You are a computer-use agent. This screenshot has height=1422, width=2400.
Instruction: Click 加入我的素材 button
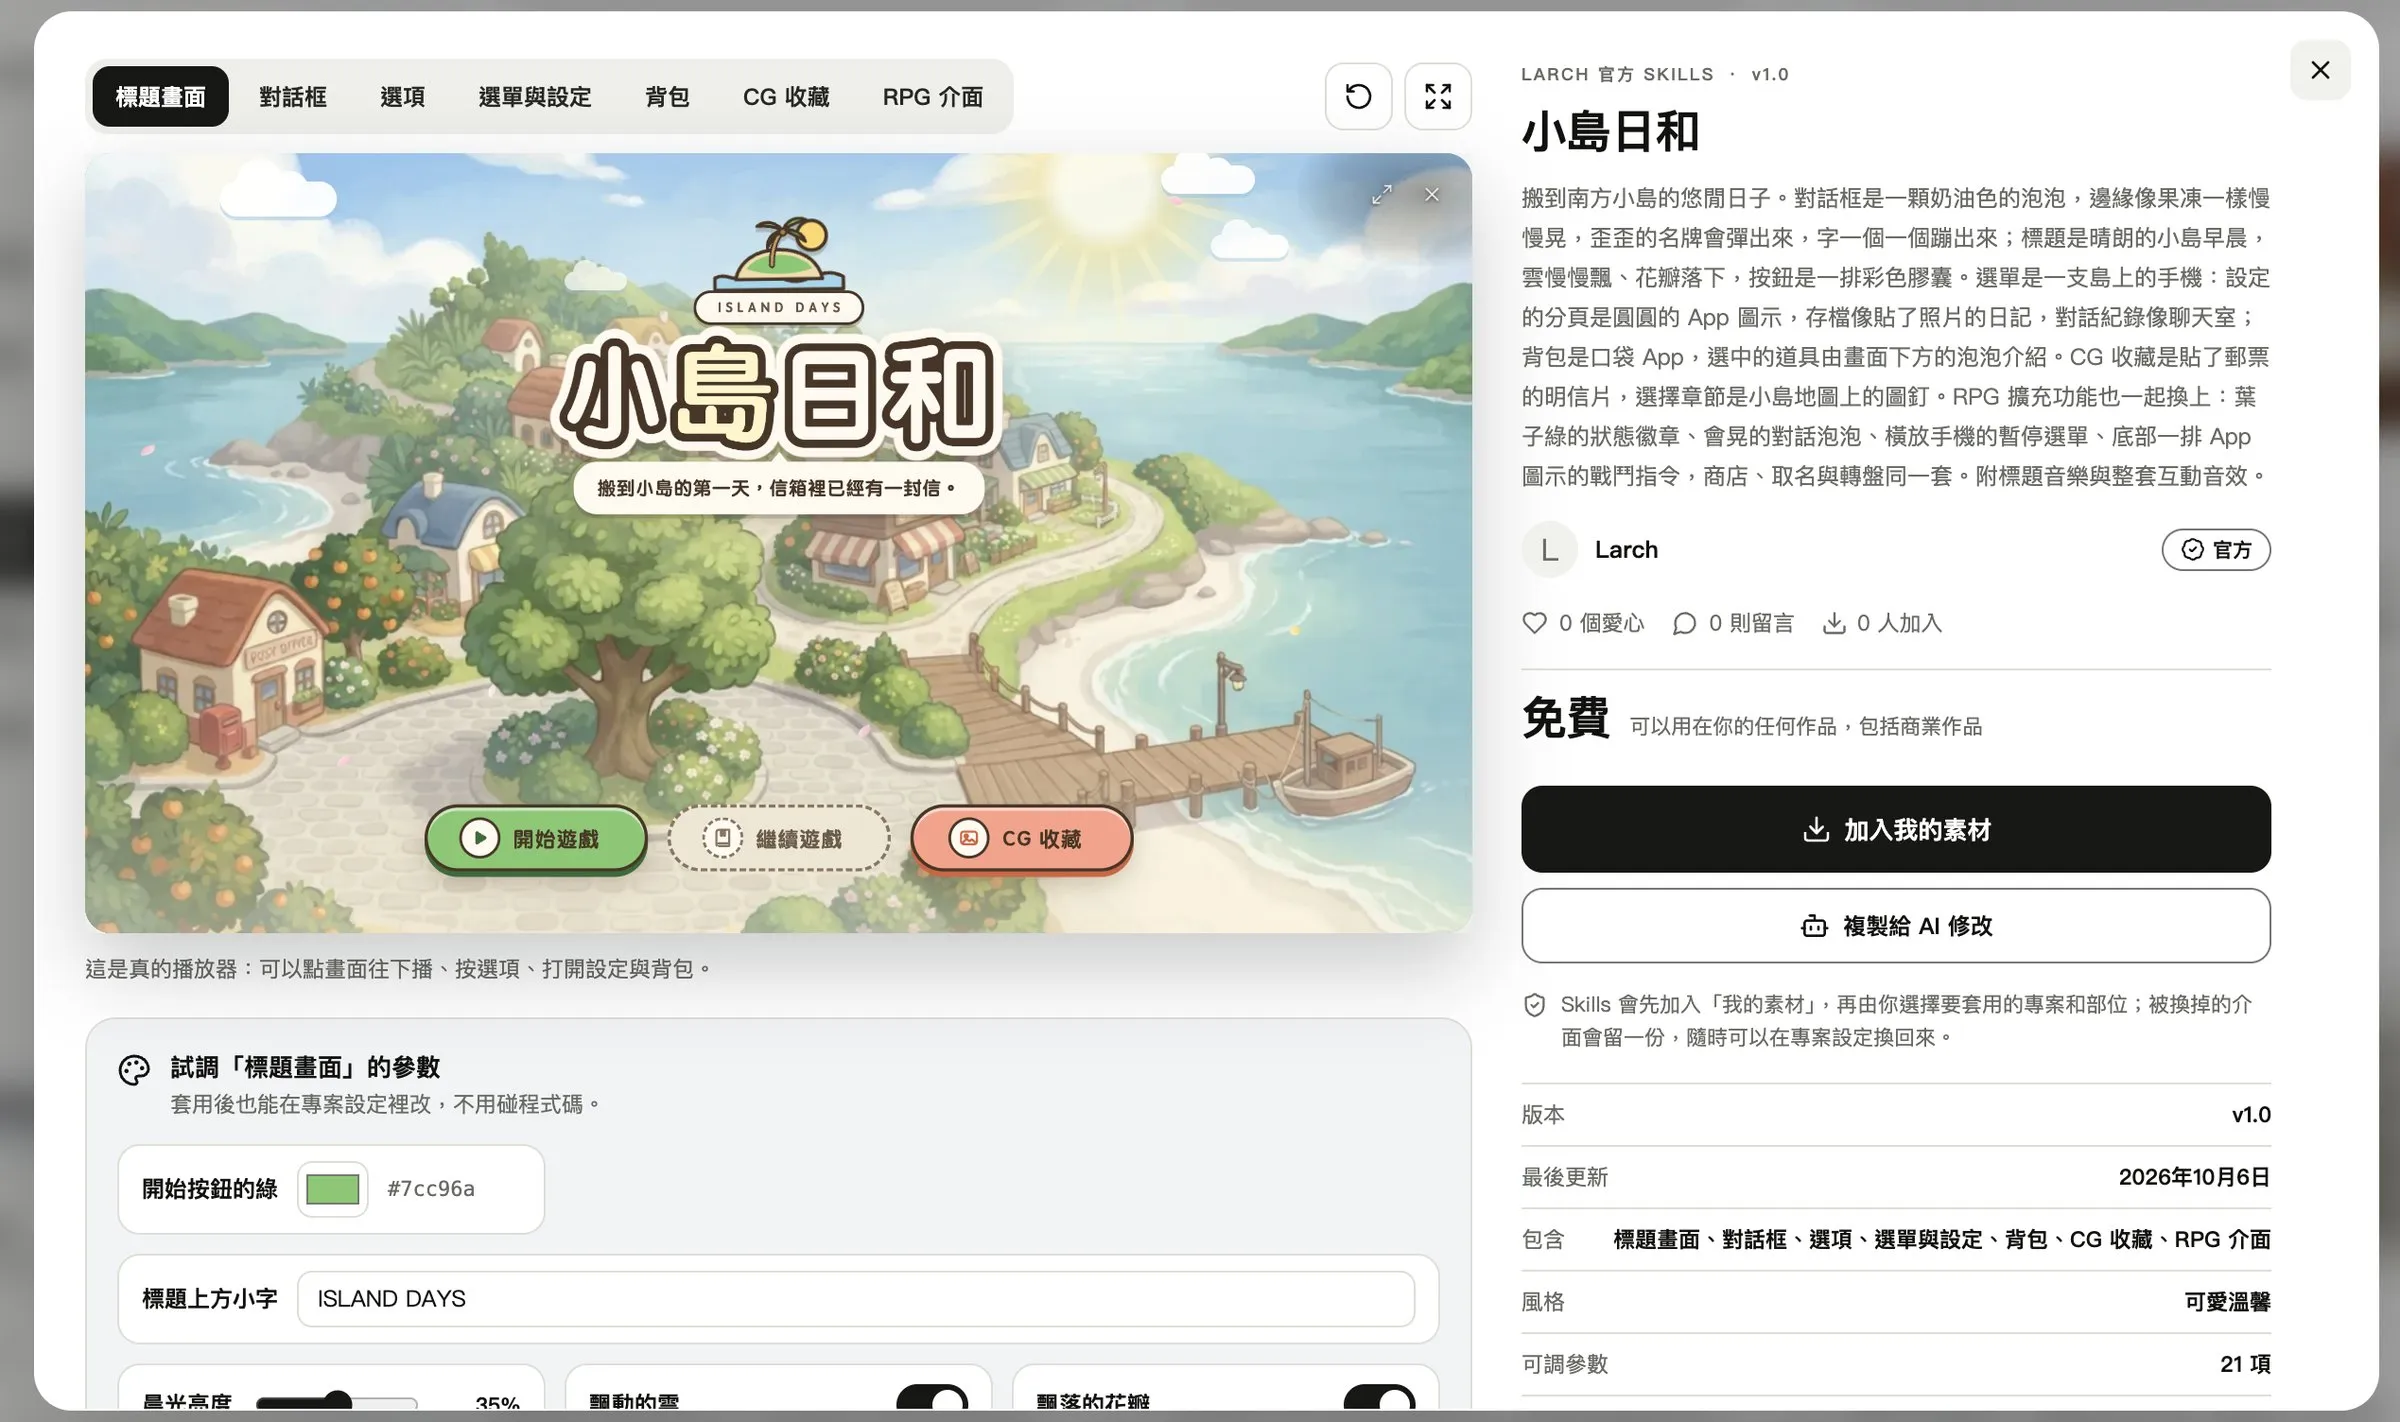click(1896, 829)
